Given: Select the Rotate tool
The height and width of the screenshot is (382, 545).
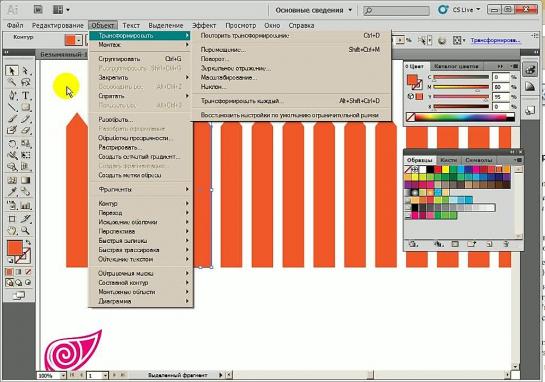Looking at the screenshot, I should [12, 143].
